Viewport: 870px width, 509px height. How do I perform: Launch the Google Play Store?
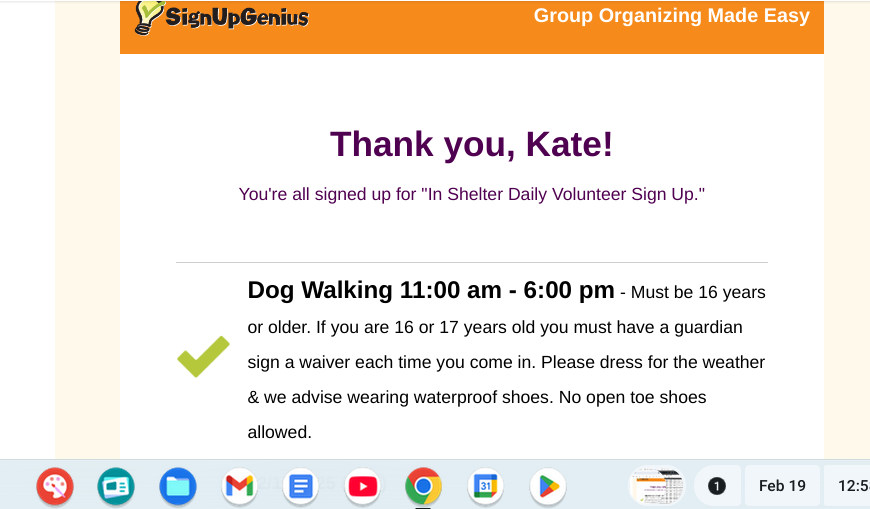pyautogui.click(x=547, y=487)
